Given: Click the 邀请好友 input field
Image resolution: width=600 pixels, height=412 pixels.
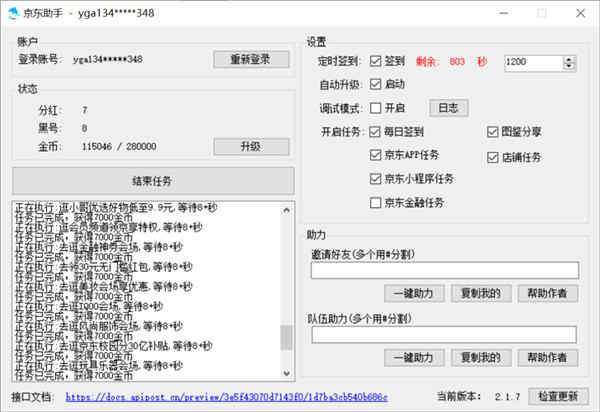Looking at the screenshot, I should tap(445, 269).
